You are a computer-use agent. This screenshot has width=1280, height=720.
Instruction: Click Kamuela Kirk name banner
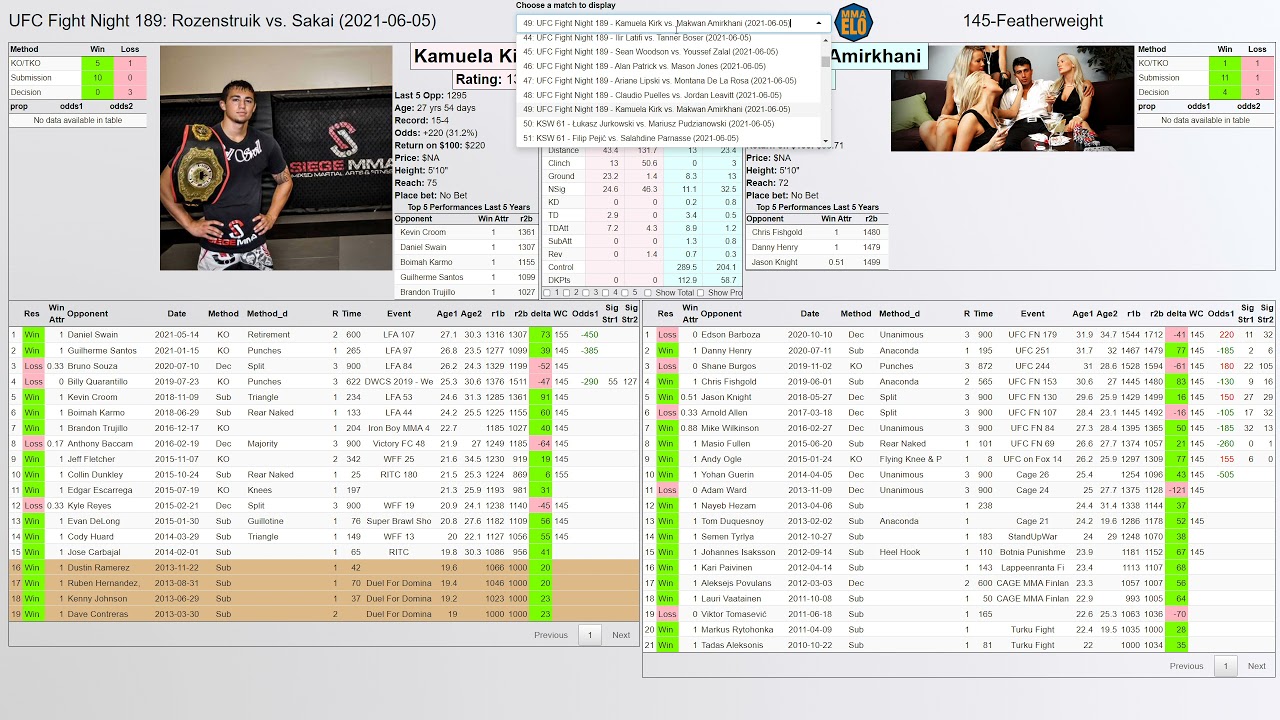465,56
